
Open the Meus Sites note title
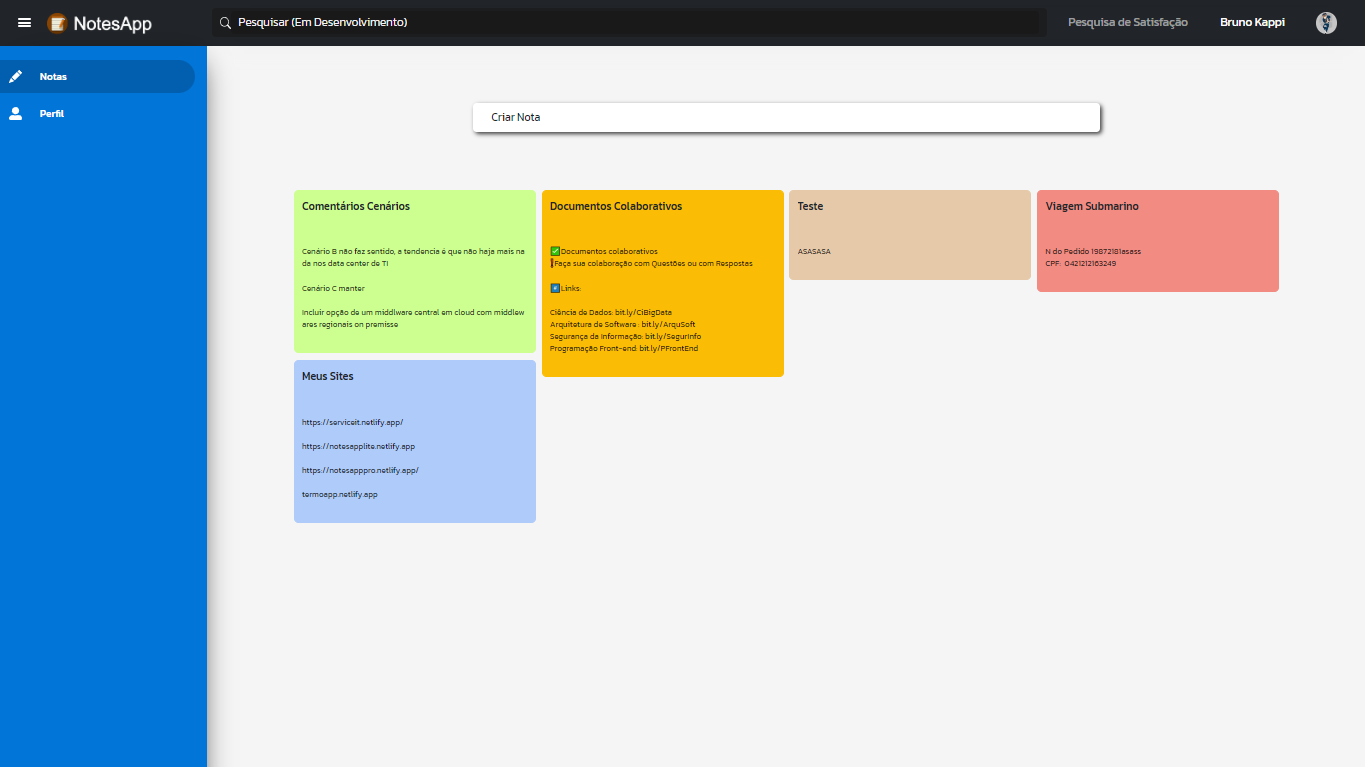pos(328,376)
